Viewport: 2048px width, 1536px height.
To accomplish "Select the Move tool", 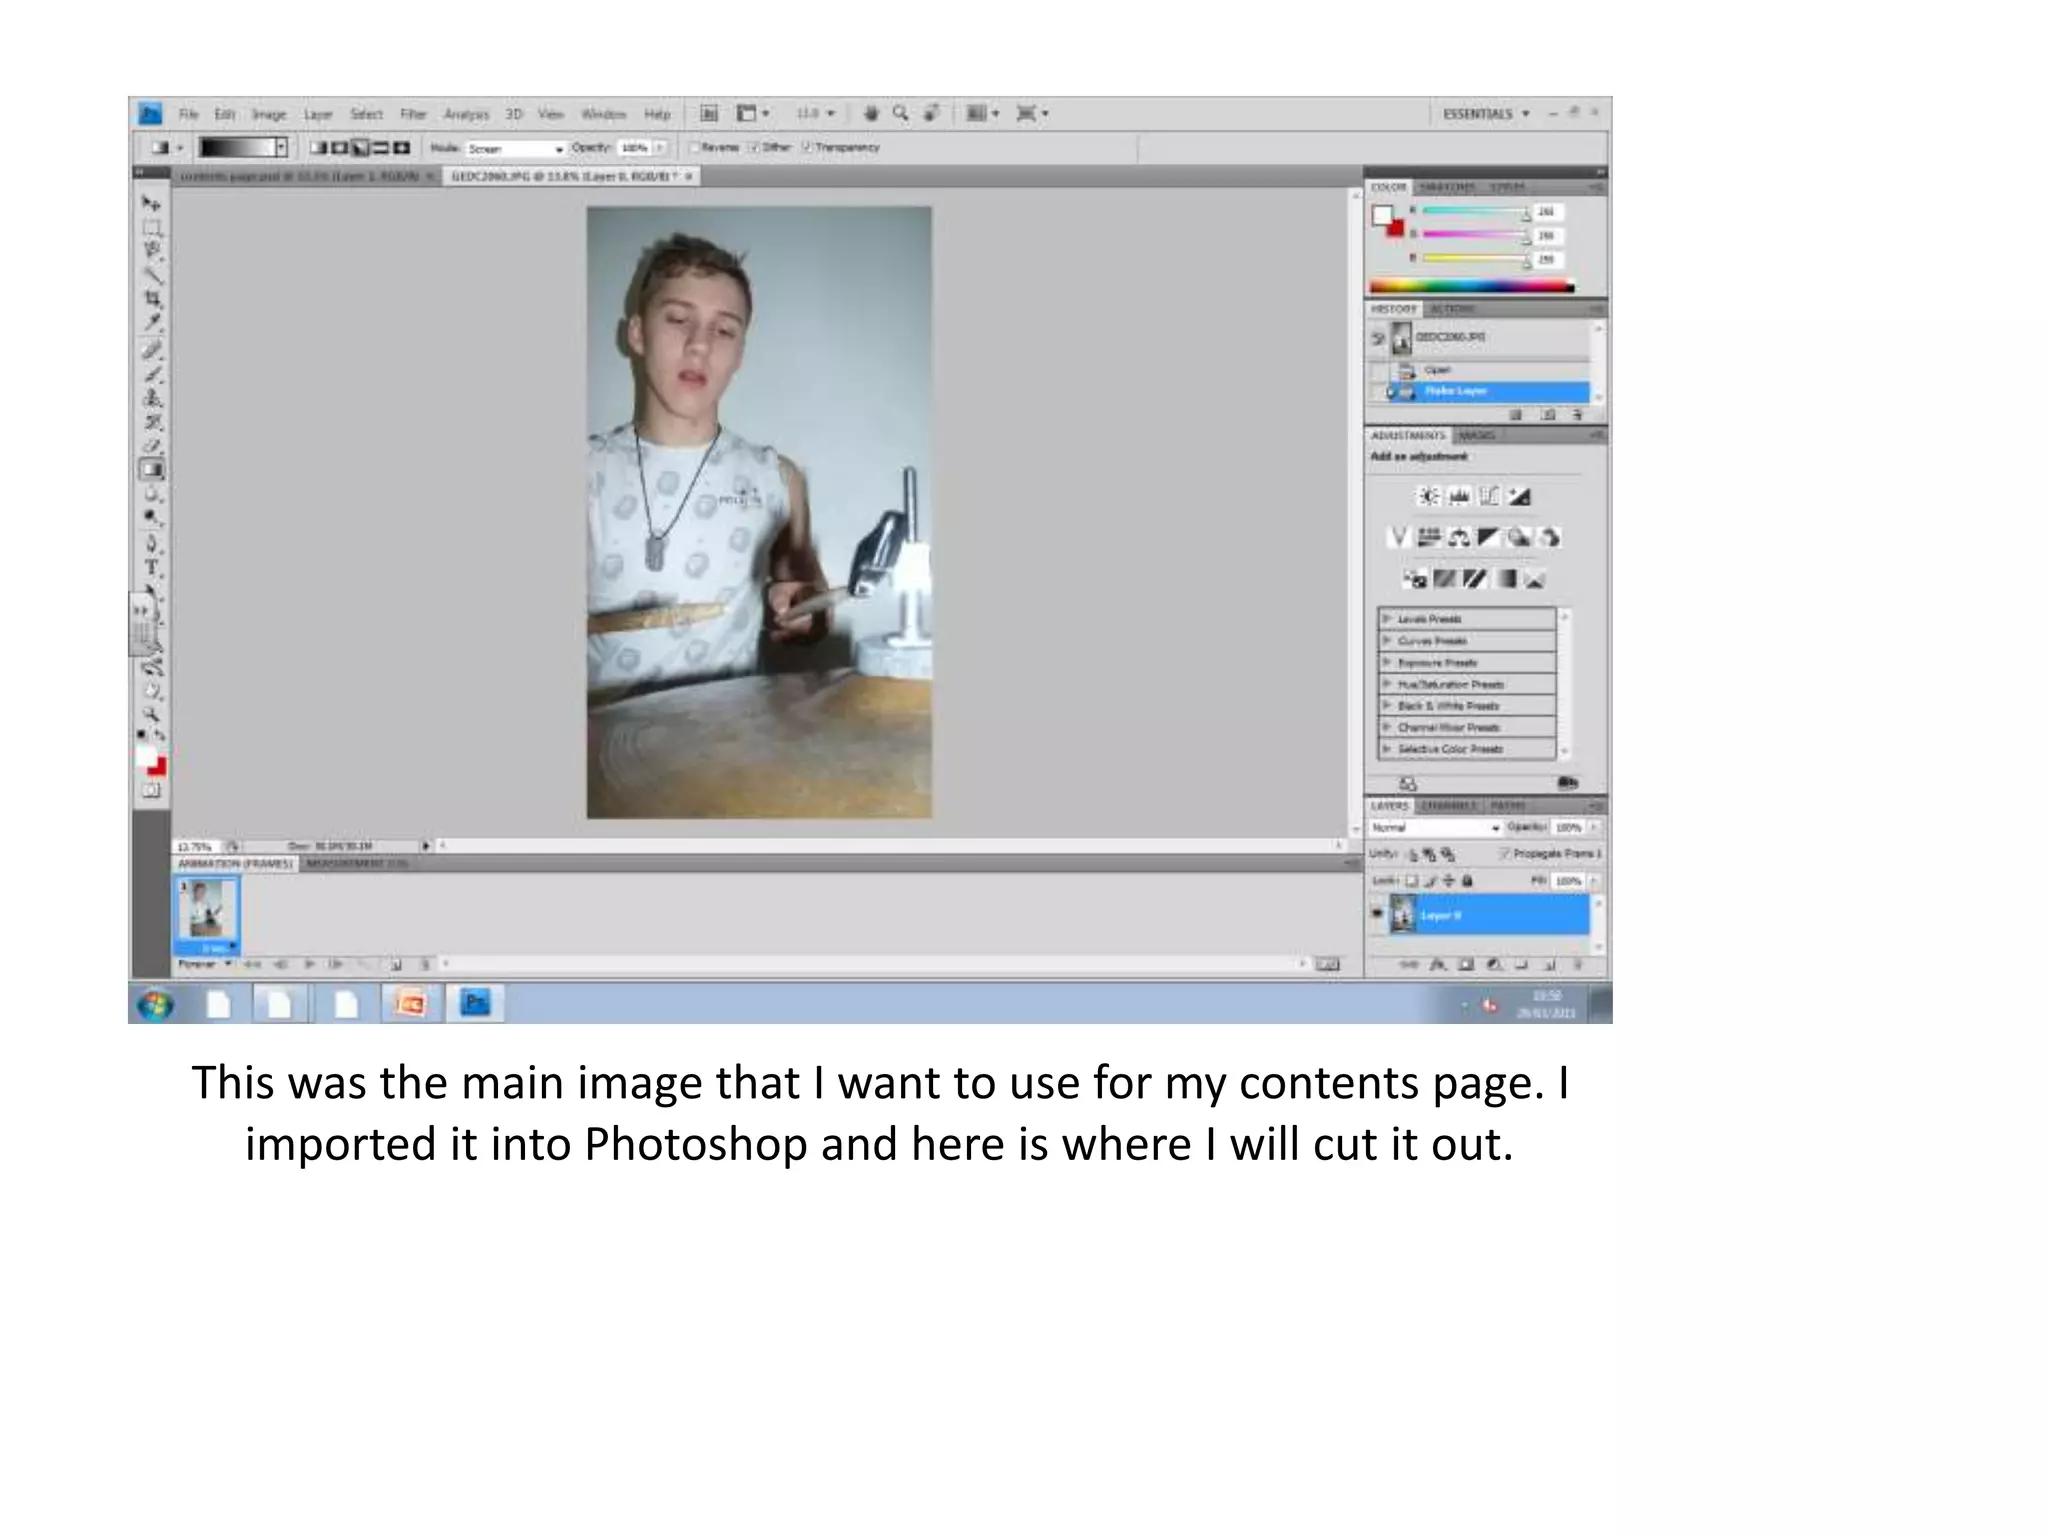I will [x=151, y=204].
